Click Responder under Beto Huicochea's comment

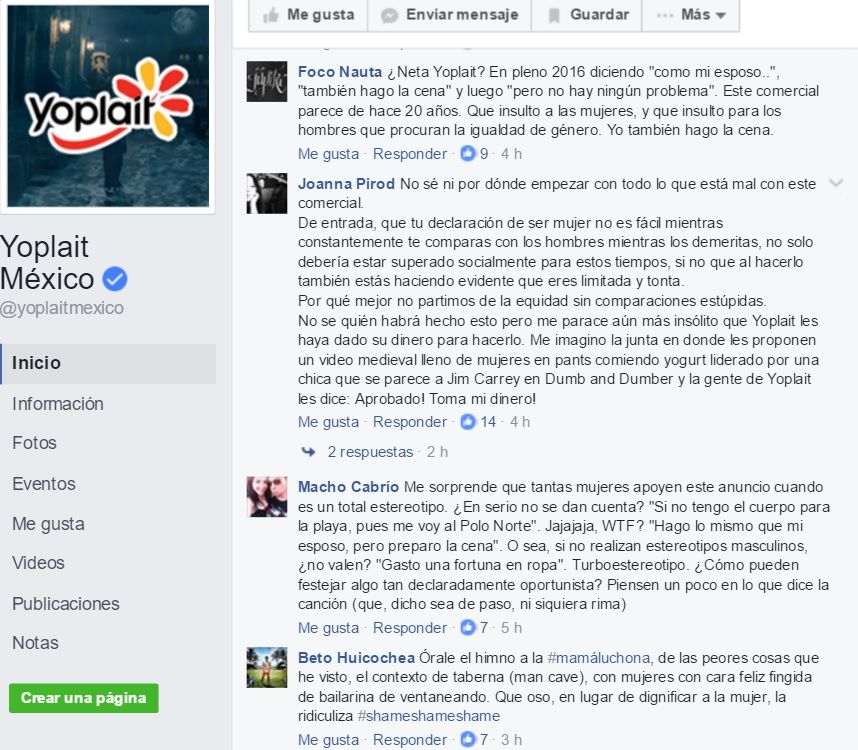point(410,740)
